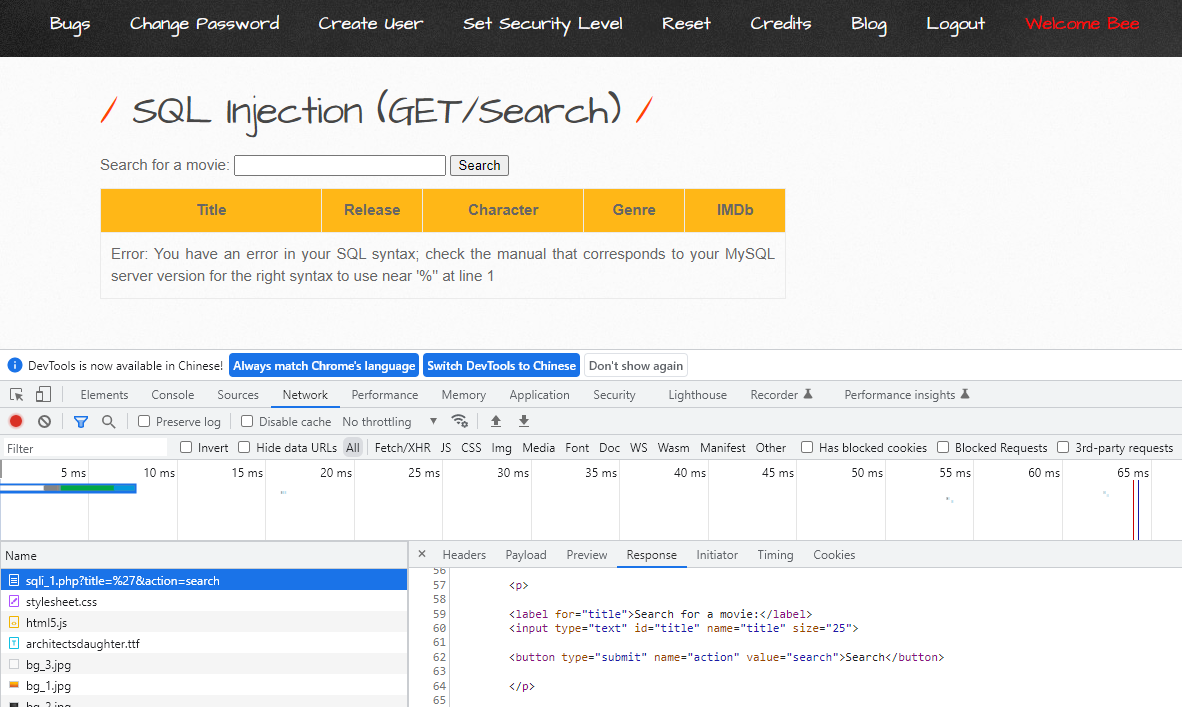Open the Lighthouse tab
Image resolution: width=1182 pixels, height=707 pixels.
[x=697, y=395]
